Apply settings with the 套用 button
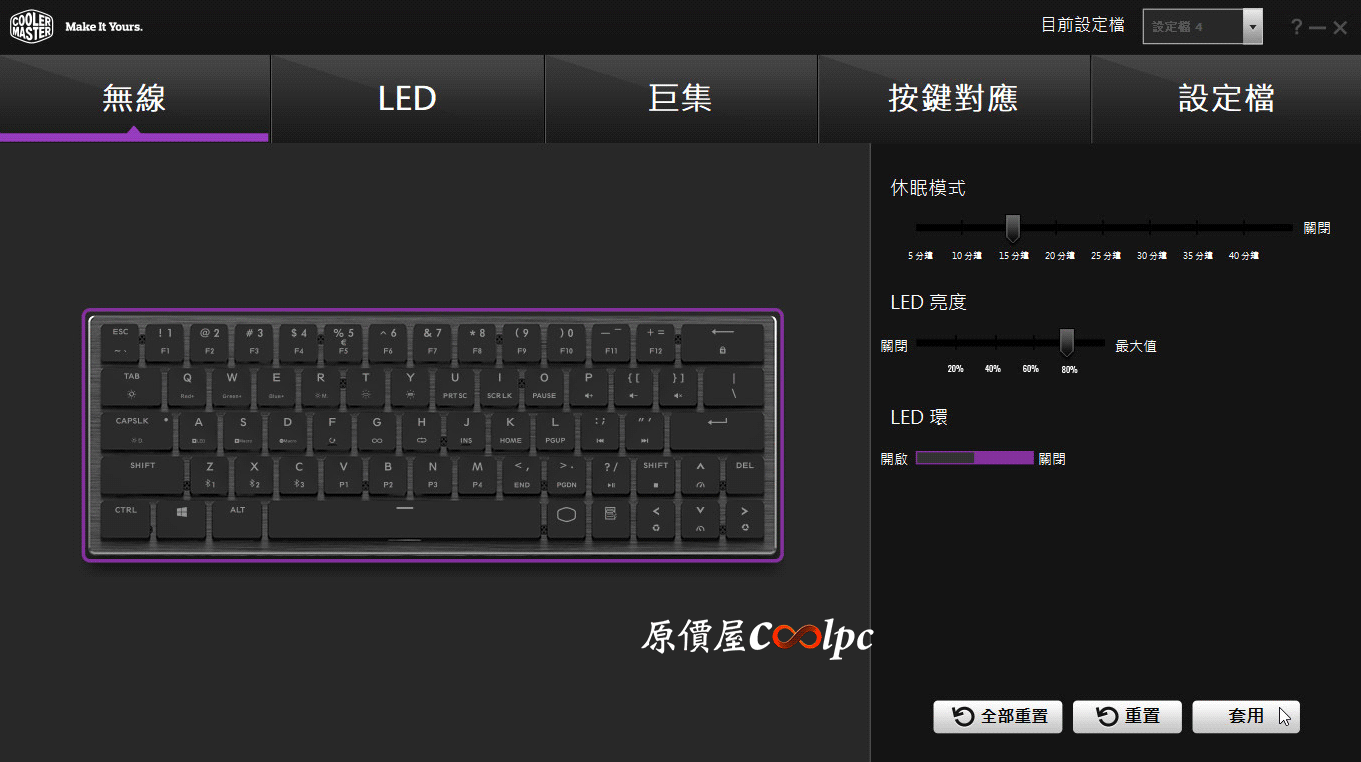 pyautogui.click(x=1246, y=716)
